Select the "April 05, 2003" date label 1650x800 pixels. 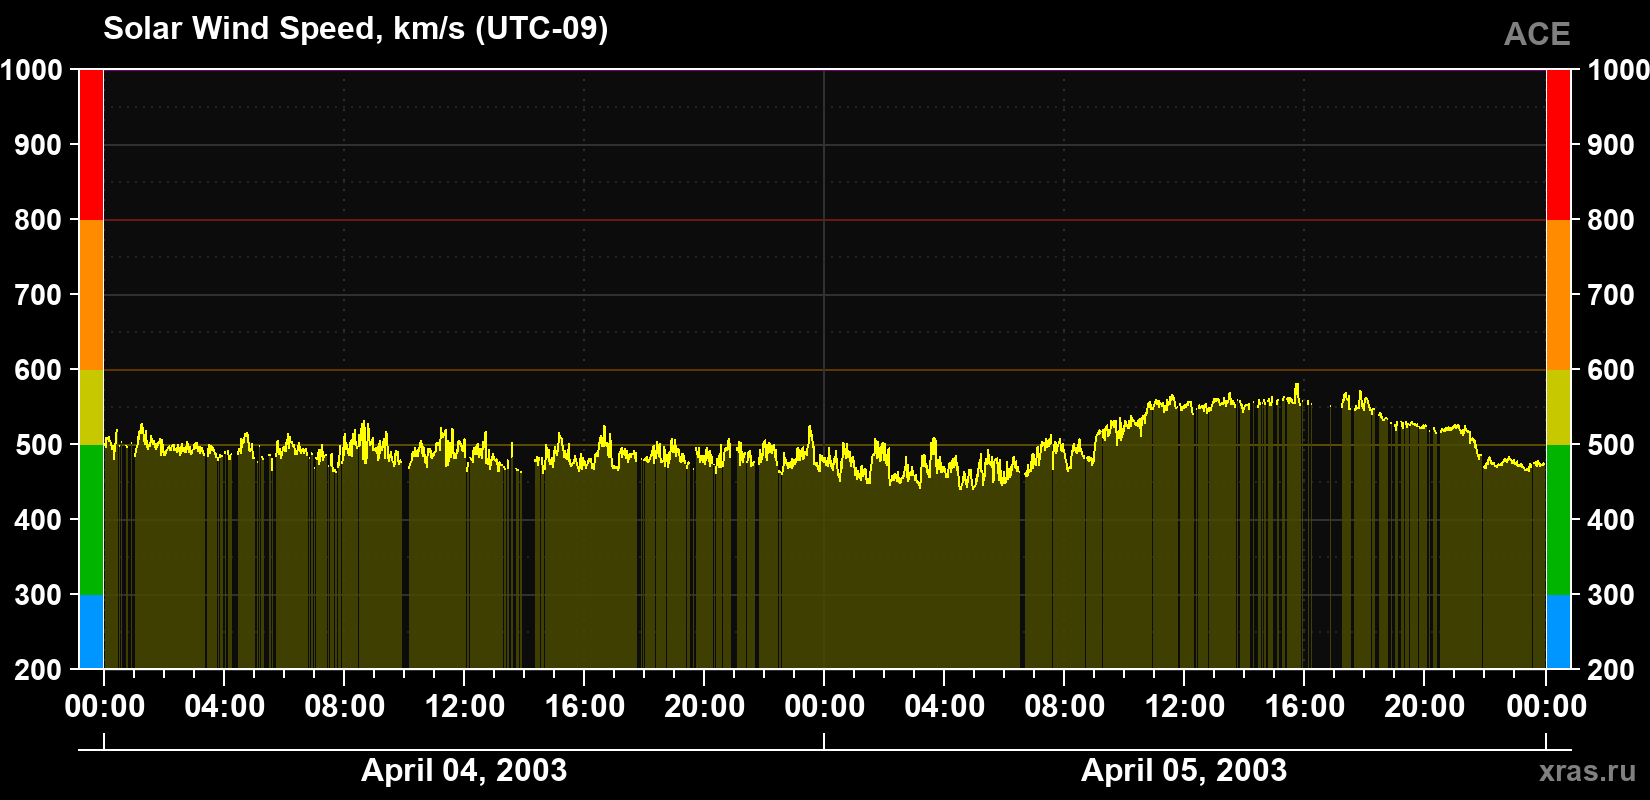[x=1184, y=770]
